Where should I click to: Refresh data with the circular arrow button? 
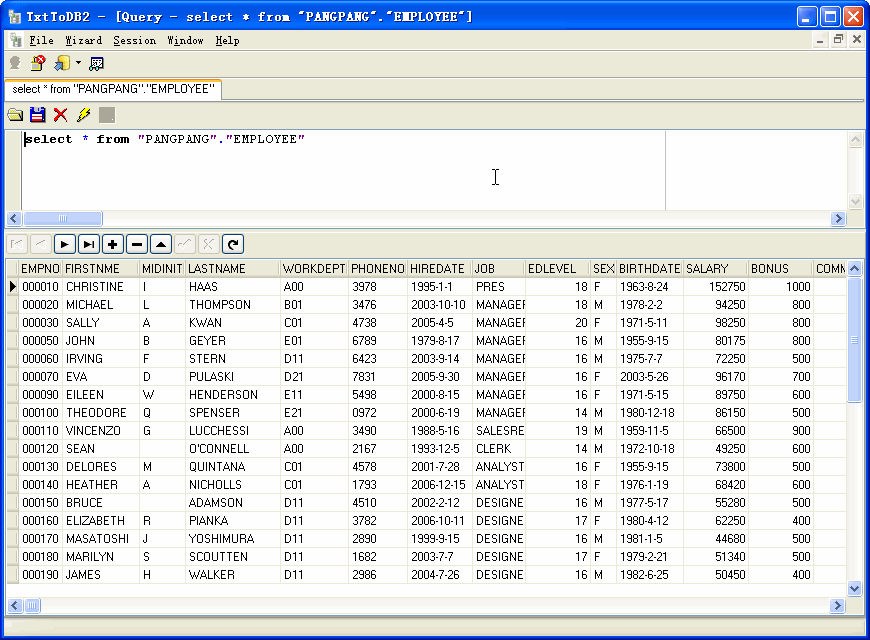pyautogui.click(x=233, y=244)
